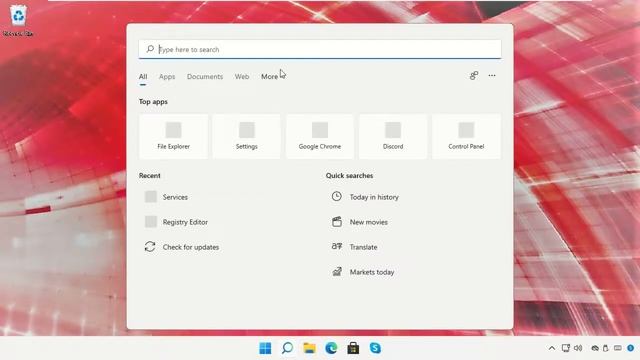Screen dimensions: 640x360
Task: Click the taskbar Search icon
Action: click(287, 348)
